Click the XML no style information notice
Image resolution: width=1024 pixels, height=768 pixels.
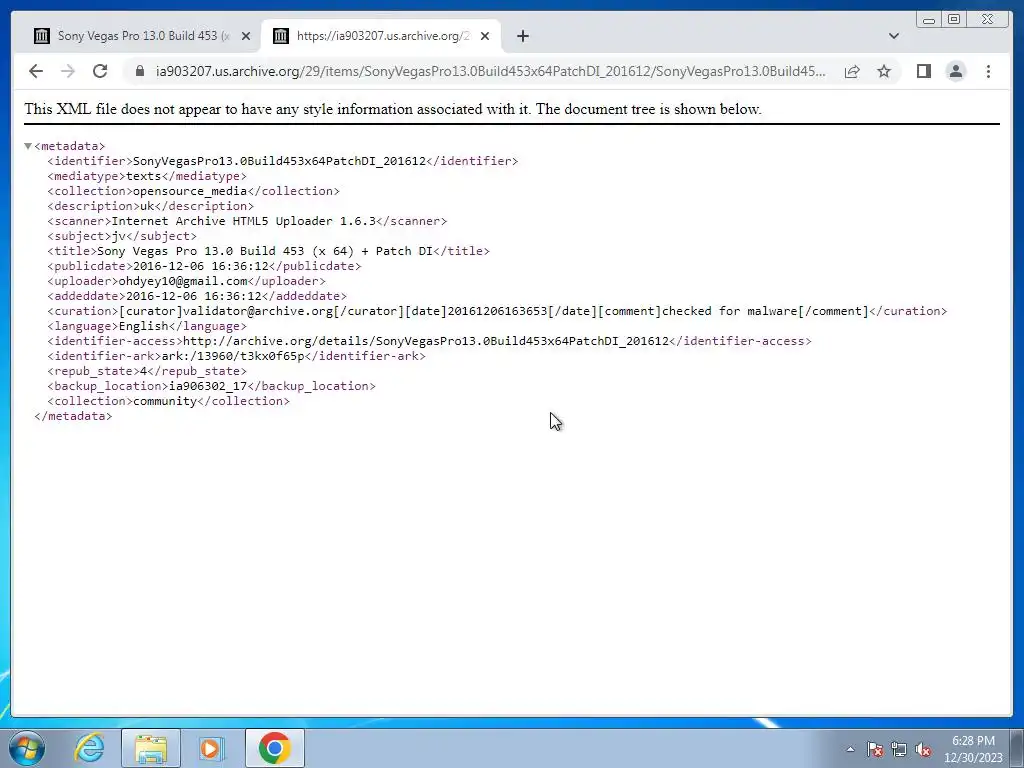coord(392,109)
